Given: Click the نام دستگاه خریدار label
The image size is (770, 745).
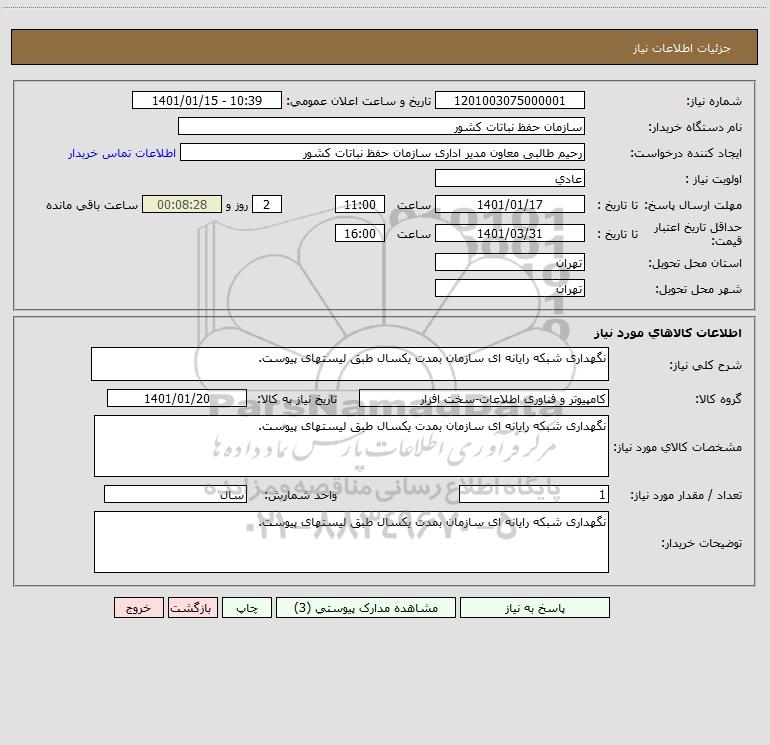Looking at the screenshot, I should click(695, 128).
